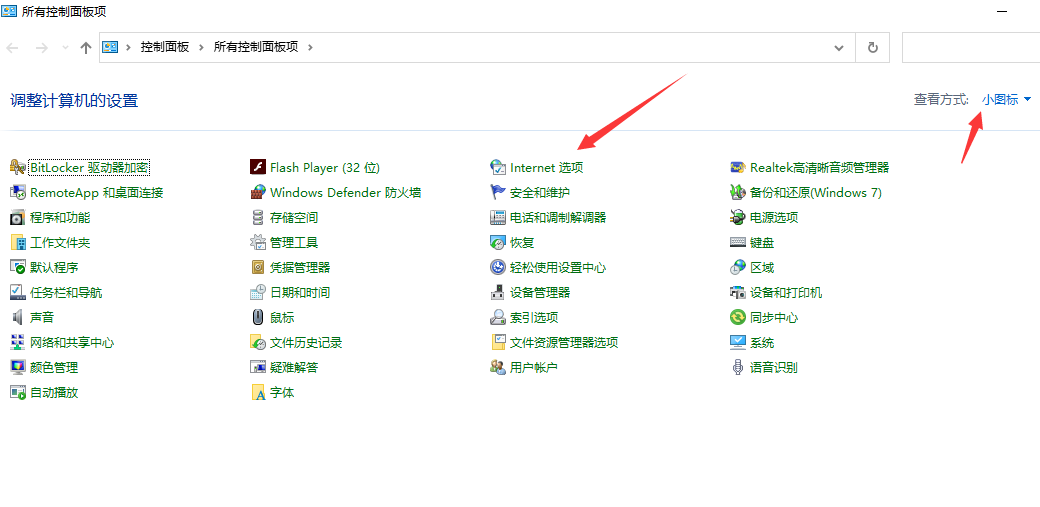The image size is (1040, 507).
Task: Open the BitLocker 驱动器加密 icon
Action: click(18, 167)
